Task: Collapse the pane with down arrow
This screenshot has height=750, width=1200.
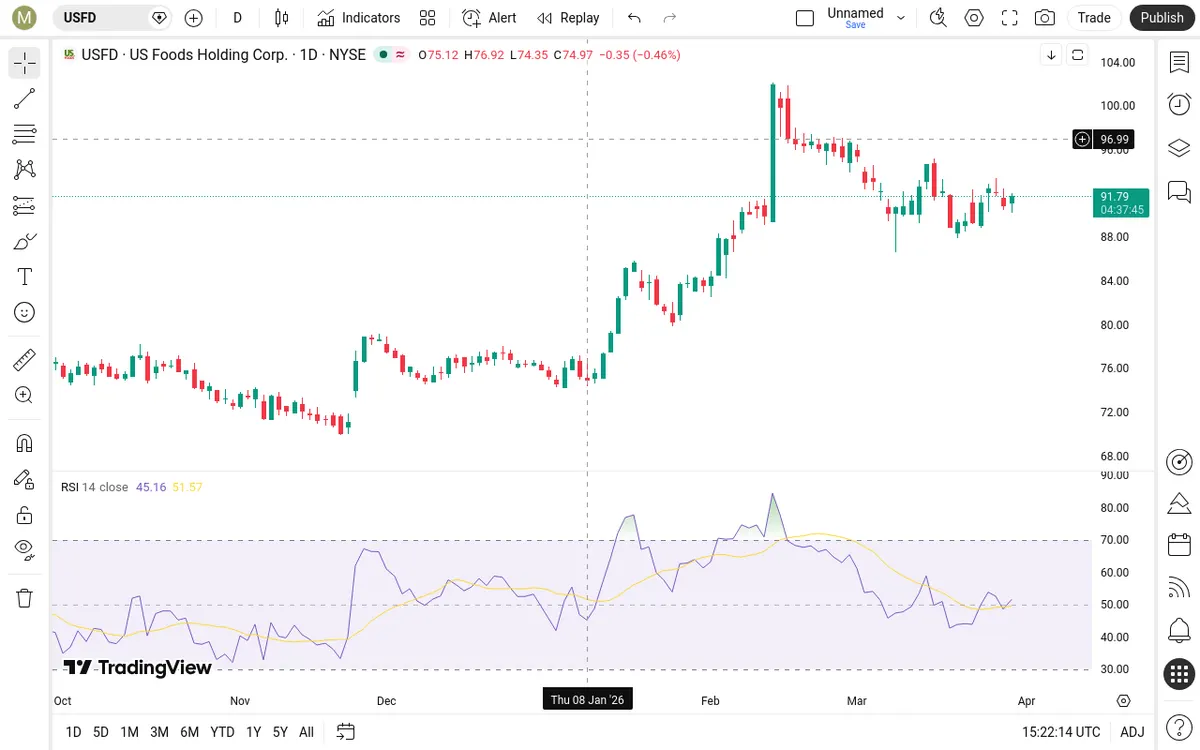Action: pyautogui.click(x=1051, y=55)
